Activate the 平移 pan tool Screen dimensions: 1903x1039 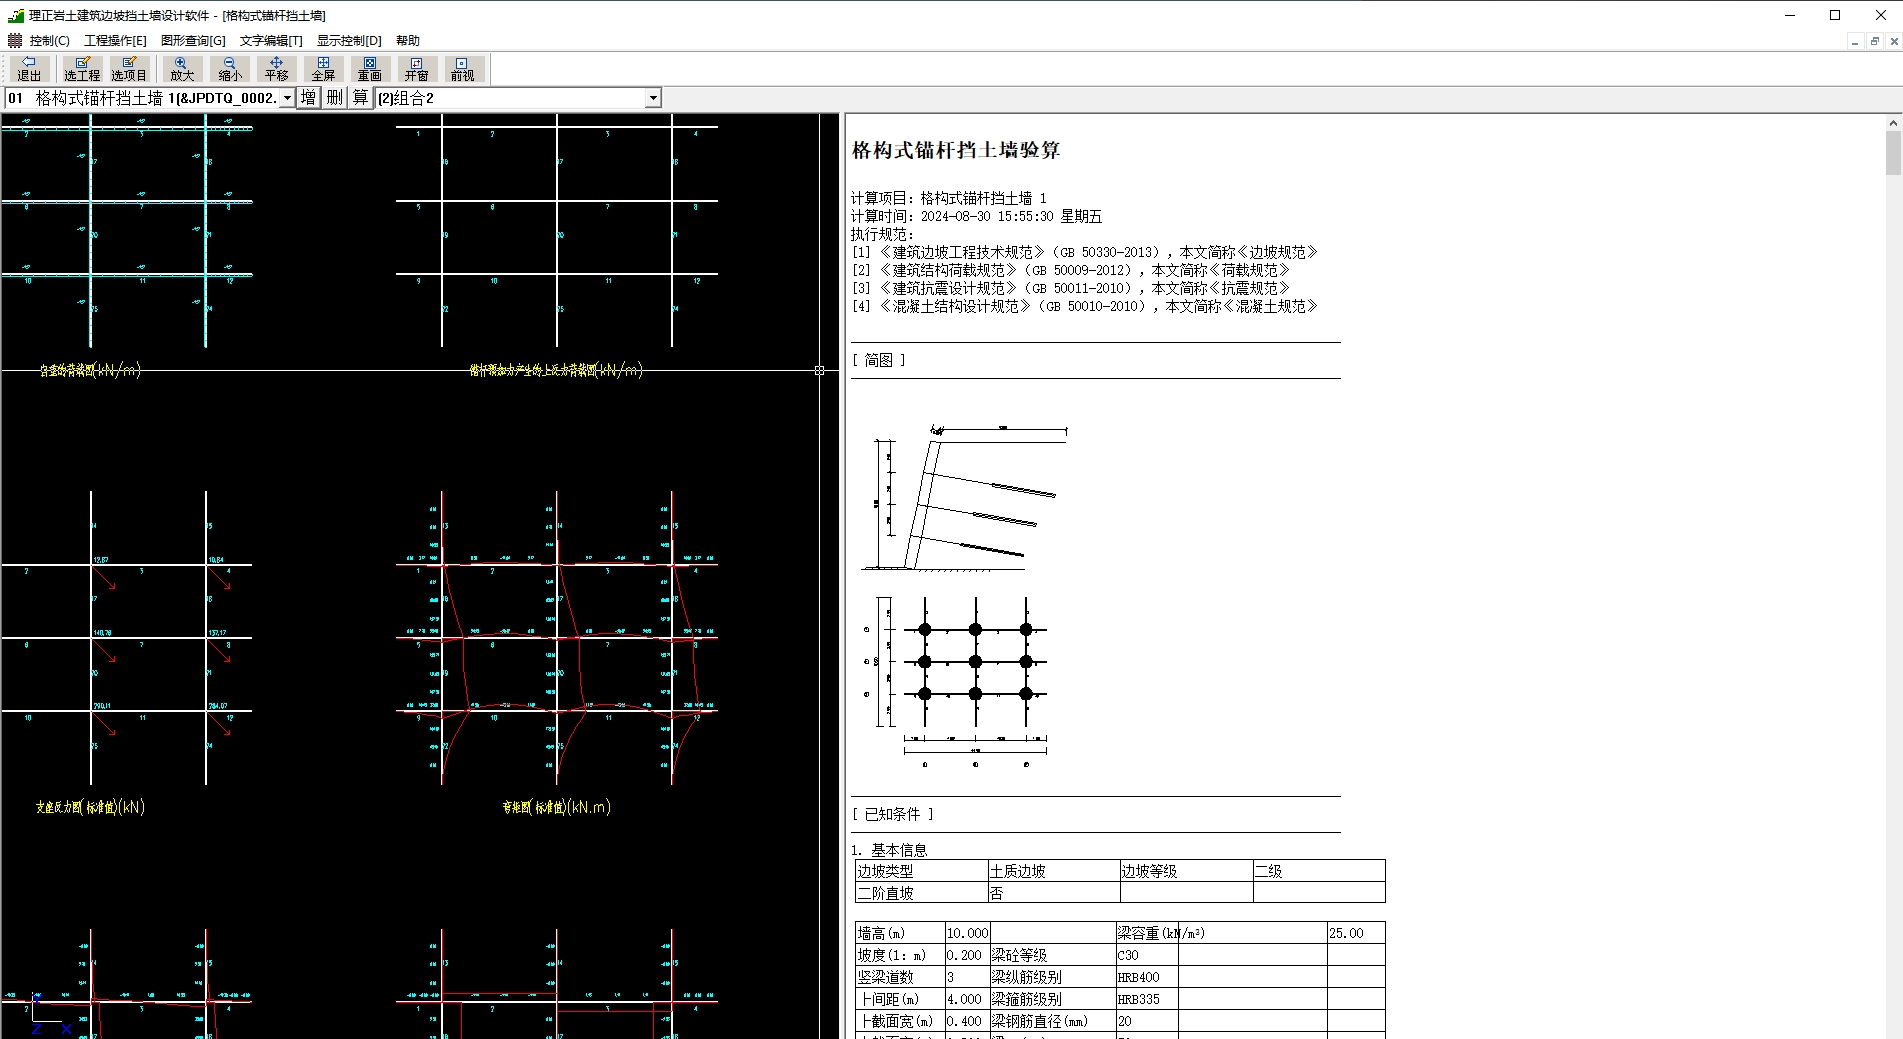276,69
